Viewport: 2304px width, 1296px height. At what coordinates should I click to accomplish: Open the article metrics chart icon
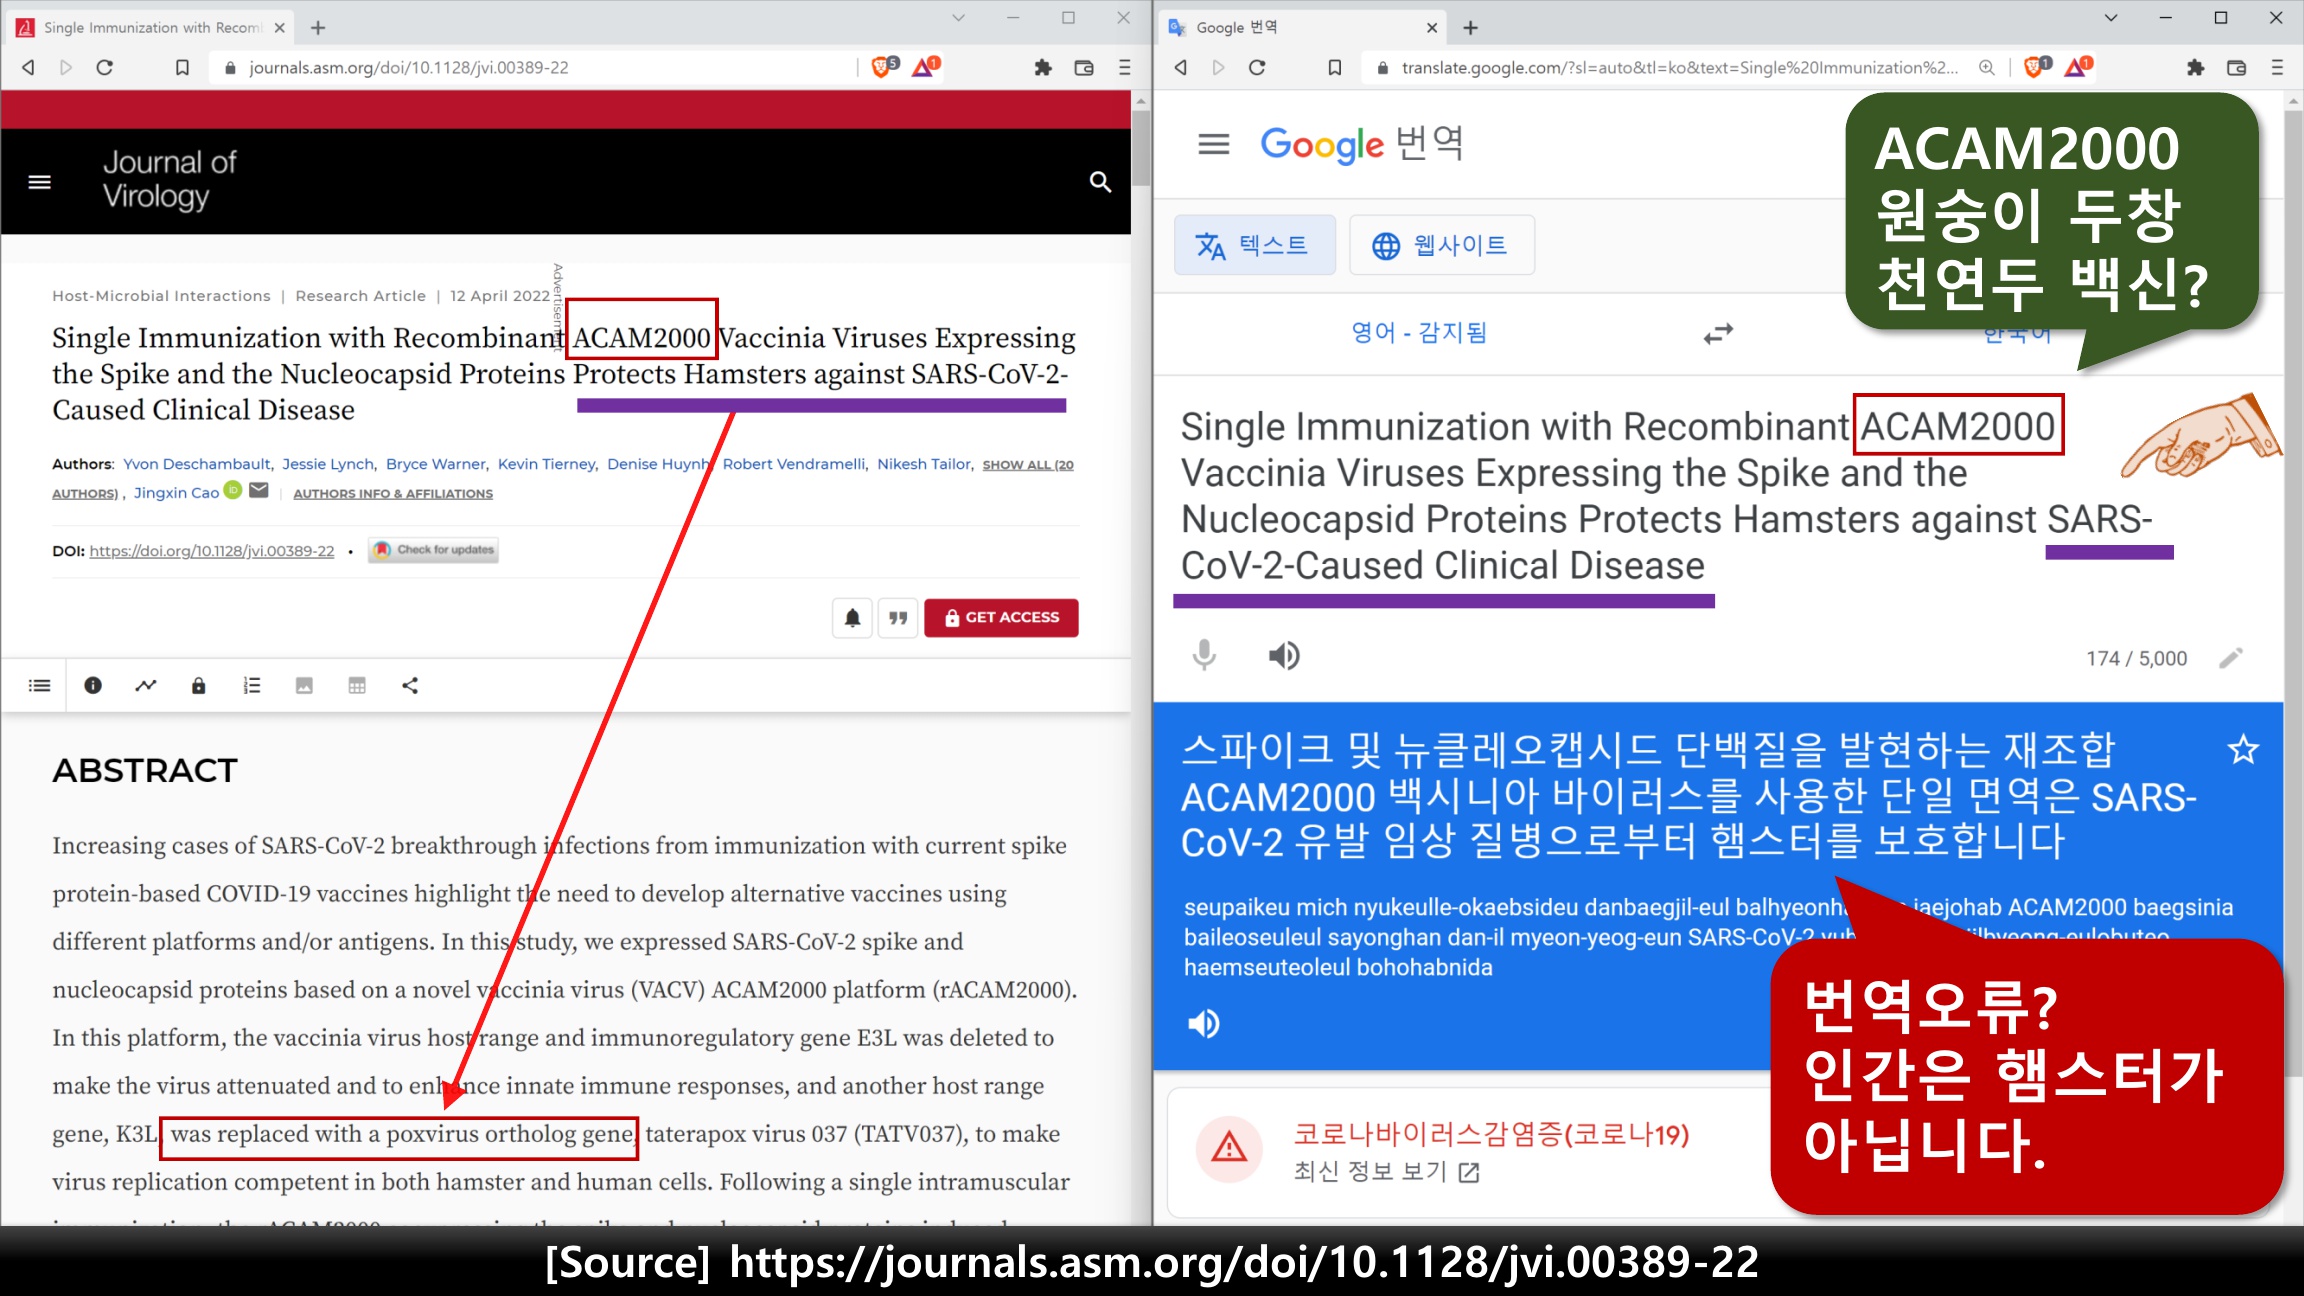tap(146, 686)
